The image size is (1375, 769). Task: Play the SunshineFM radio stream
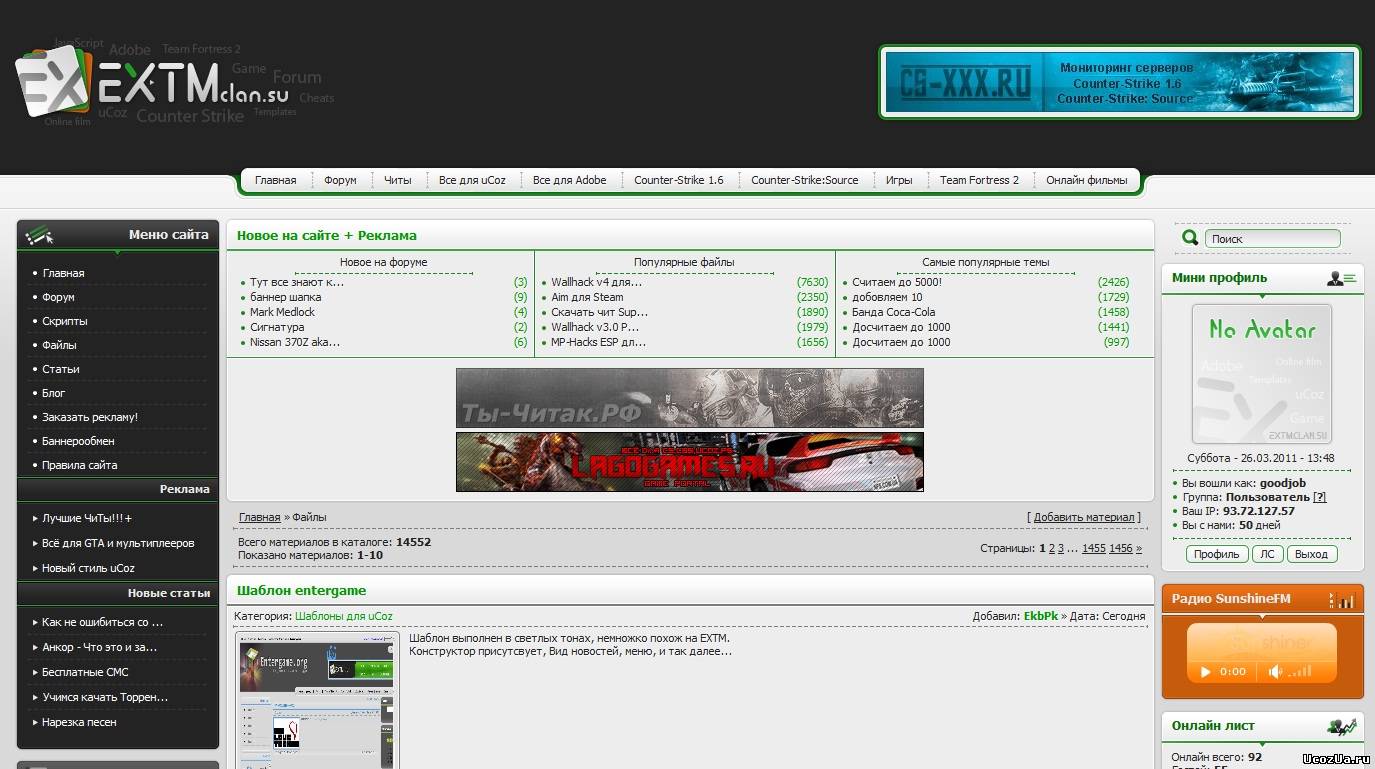coord(1206,672)
